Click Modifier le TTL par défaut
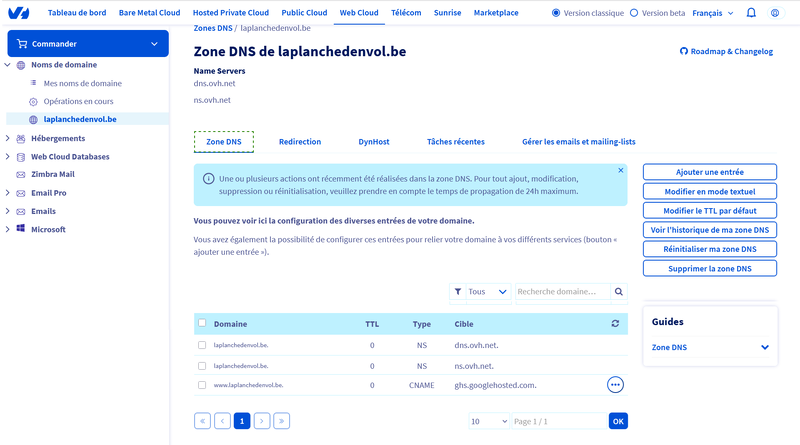This screenshot has height=445, width=800. [710, 210]
